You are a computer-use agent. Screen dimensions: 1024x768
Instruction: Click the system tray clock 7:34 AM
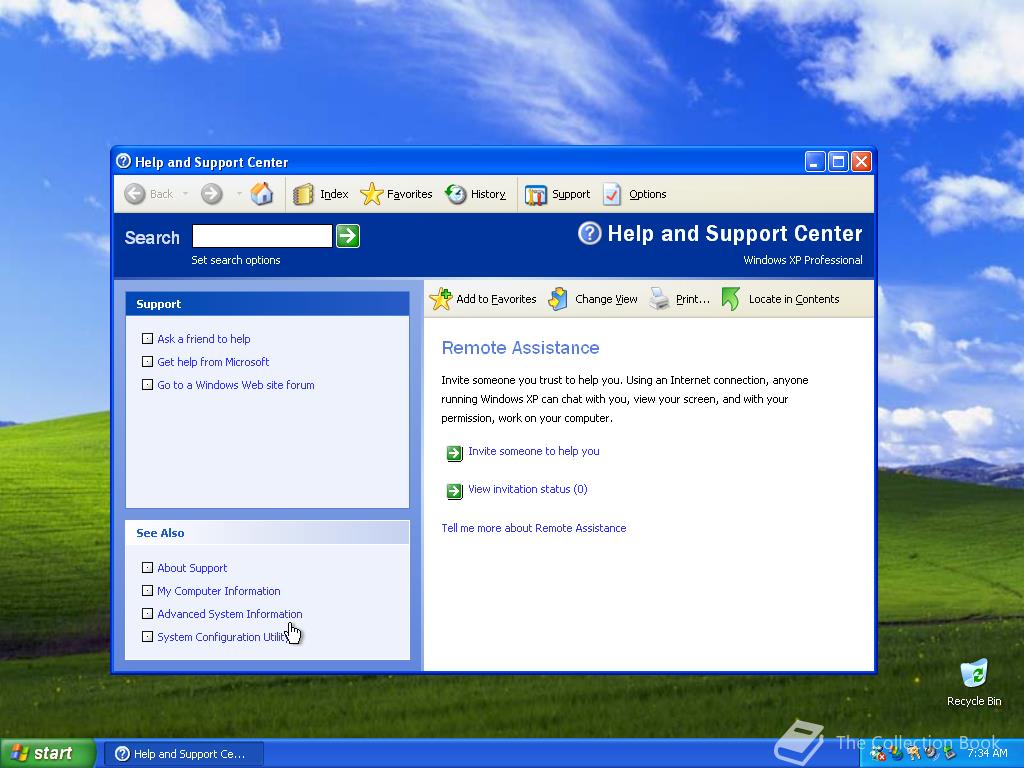pos(987,754)
